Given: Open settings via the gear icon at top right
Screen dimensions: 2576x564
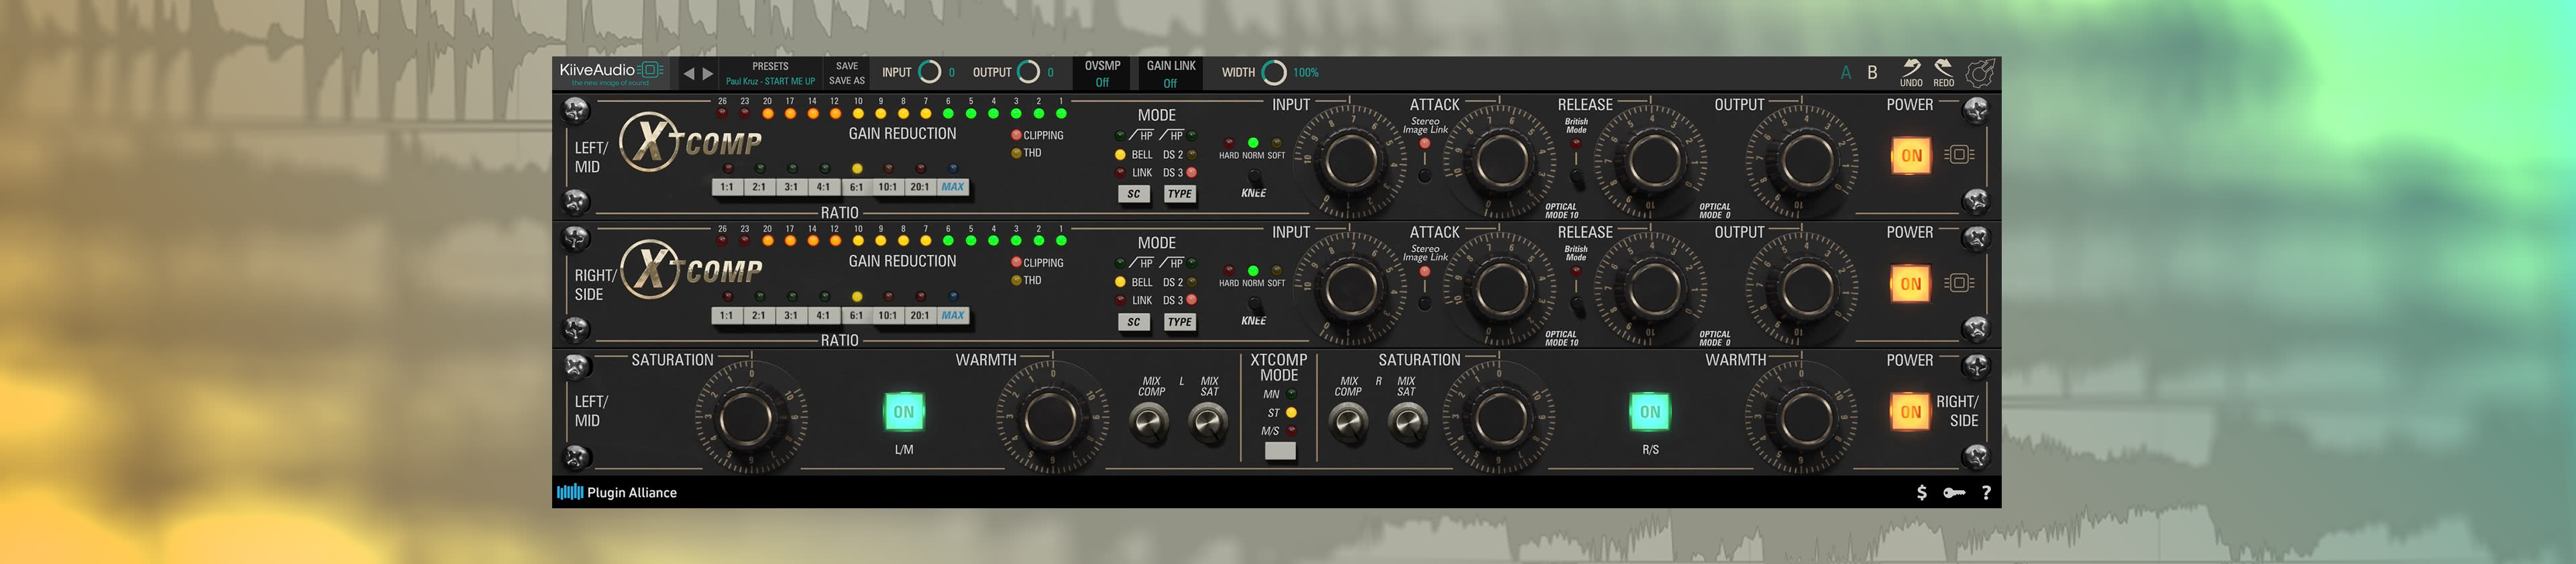Looking at the screenshot, I should point(1981,73).
